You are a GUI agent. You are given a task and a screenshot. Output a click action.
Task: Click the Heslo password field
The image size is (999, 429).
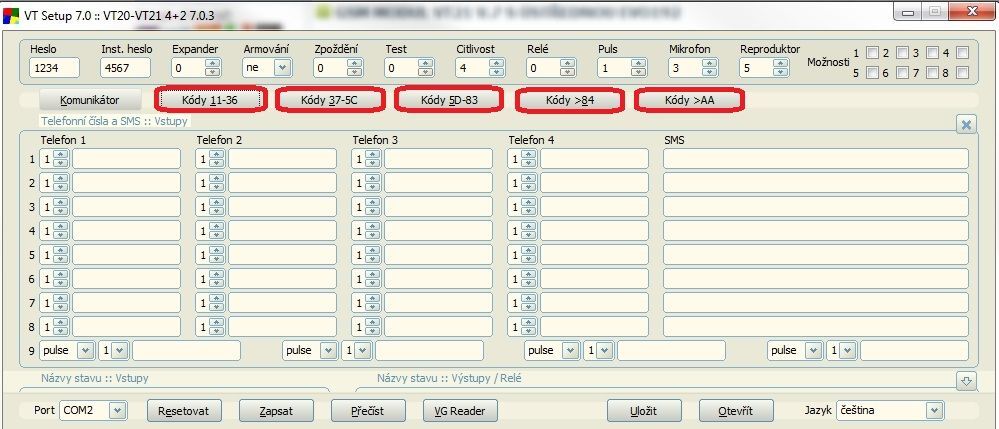pos(53,68)
